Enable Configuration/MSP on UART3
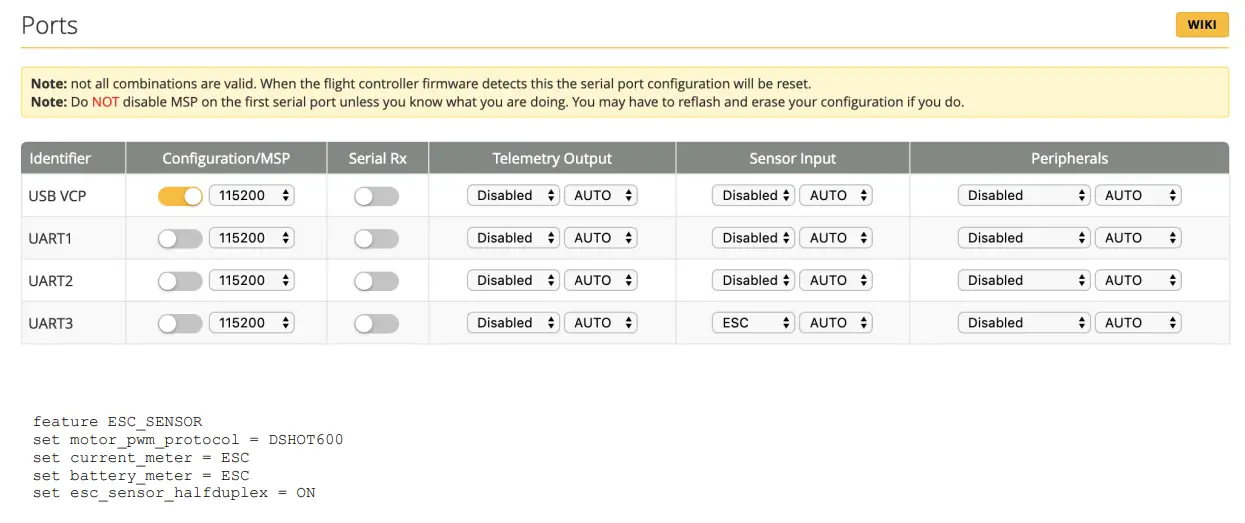Viewport: 1245px width, 523px height. click(x=180, y=323)
